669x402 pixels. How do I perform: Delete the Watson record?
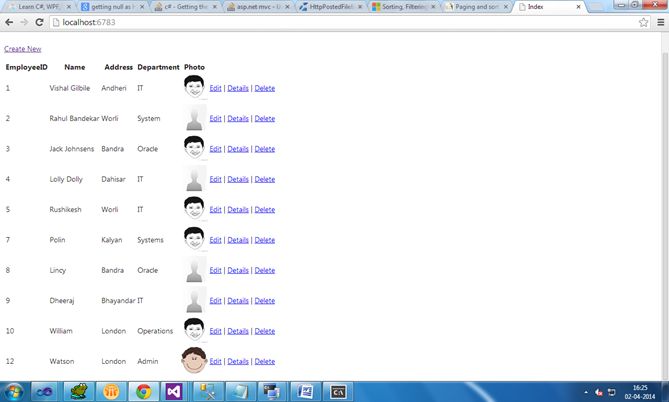pos(265,361)
